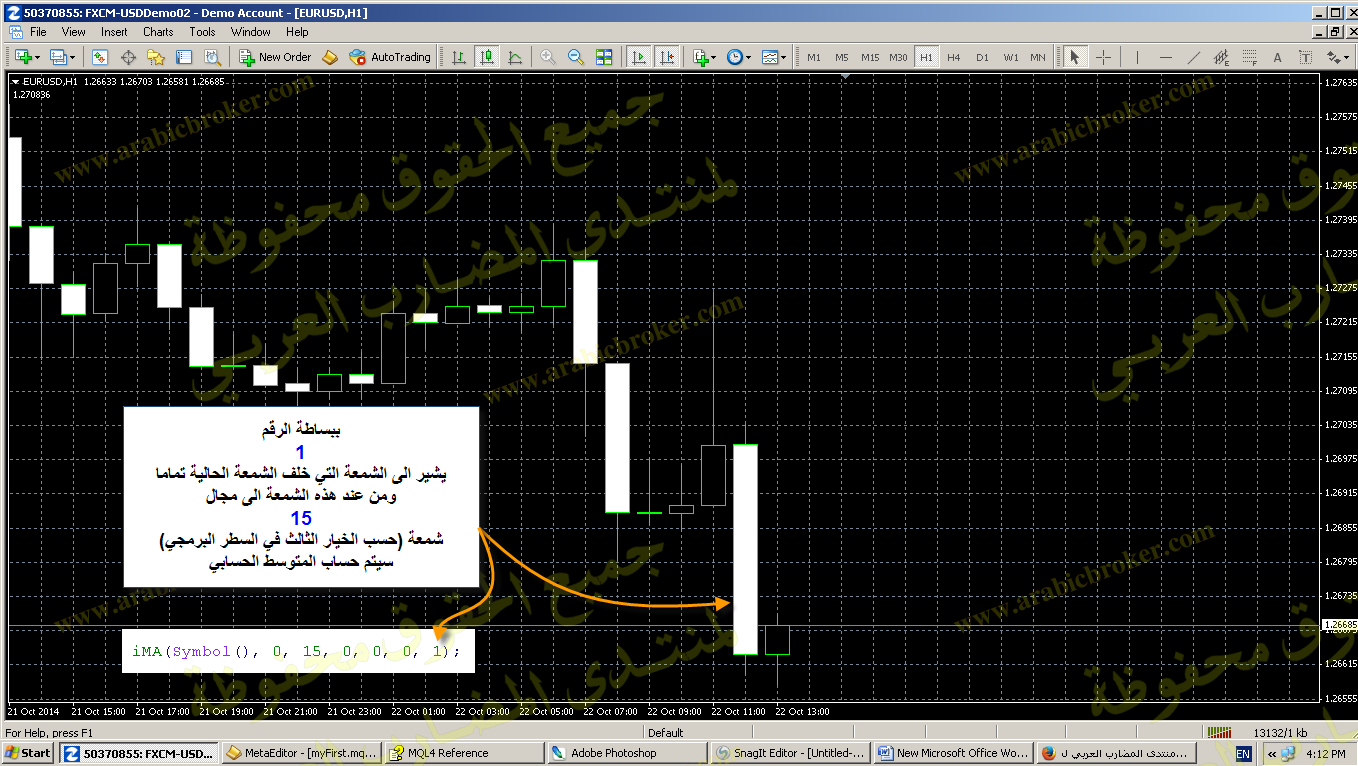The image size is (1358, 766).
Task: Open the Profiles toolbar icon
Action: pyautogui.click(x=57, y=57)
